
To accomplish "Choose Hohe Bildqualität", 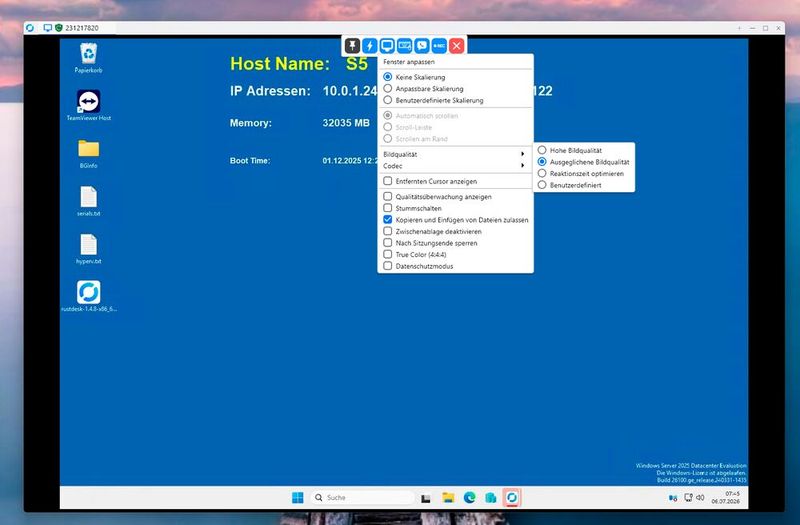I will tap(569, 151).
